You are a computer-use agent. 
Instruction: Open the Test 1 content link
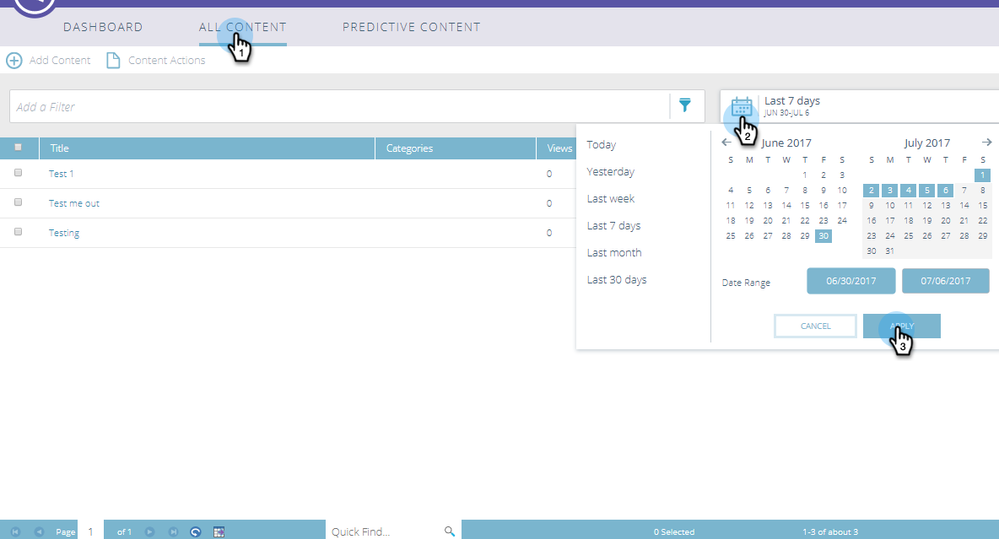point(61,173)
